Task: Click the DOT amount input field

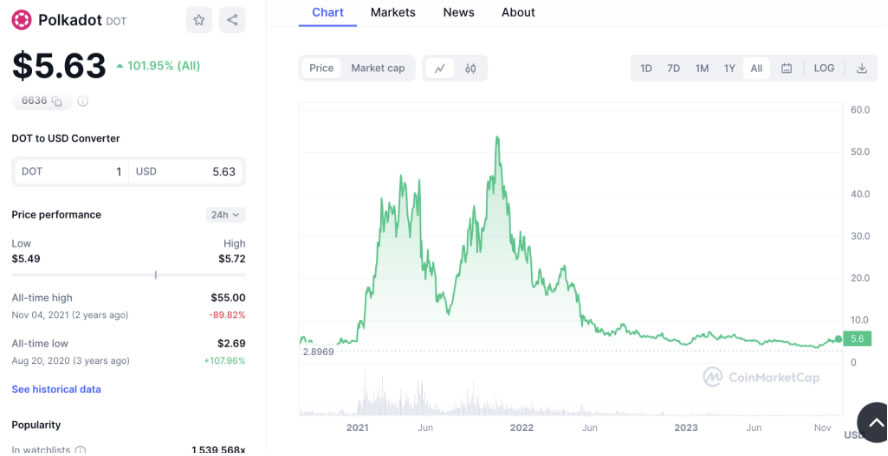Action: pos(71,172)
